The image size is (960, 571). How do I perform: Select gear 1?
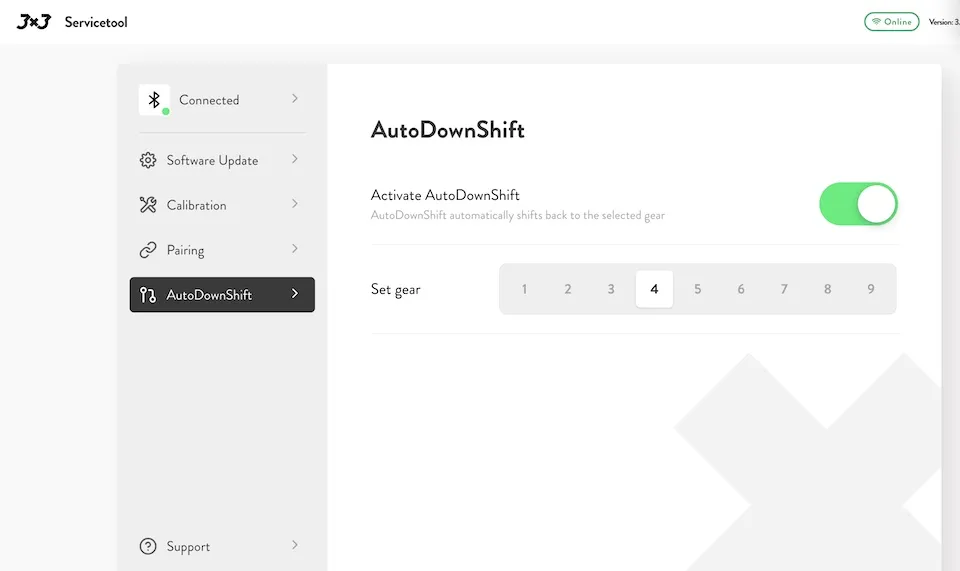(524, 289)
